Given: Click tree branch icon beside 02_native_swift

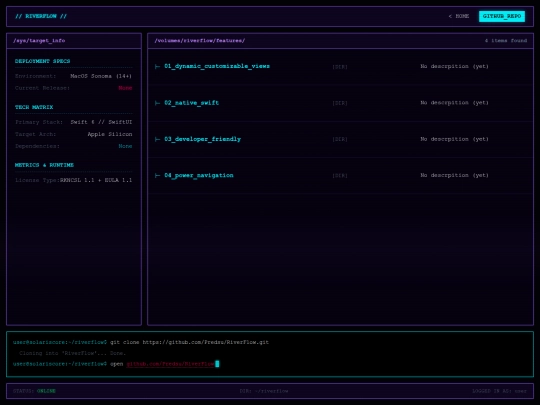Looking at the screenshot, I should pyautogui.click(x=157, y=103).
